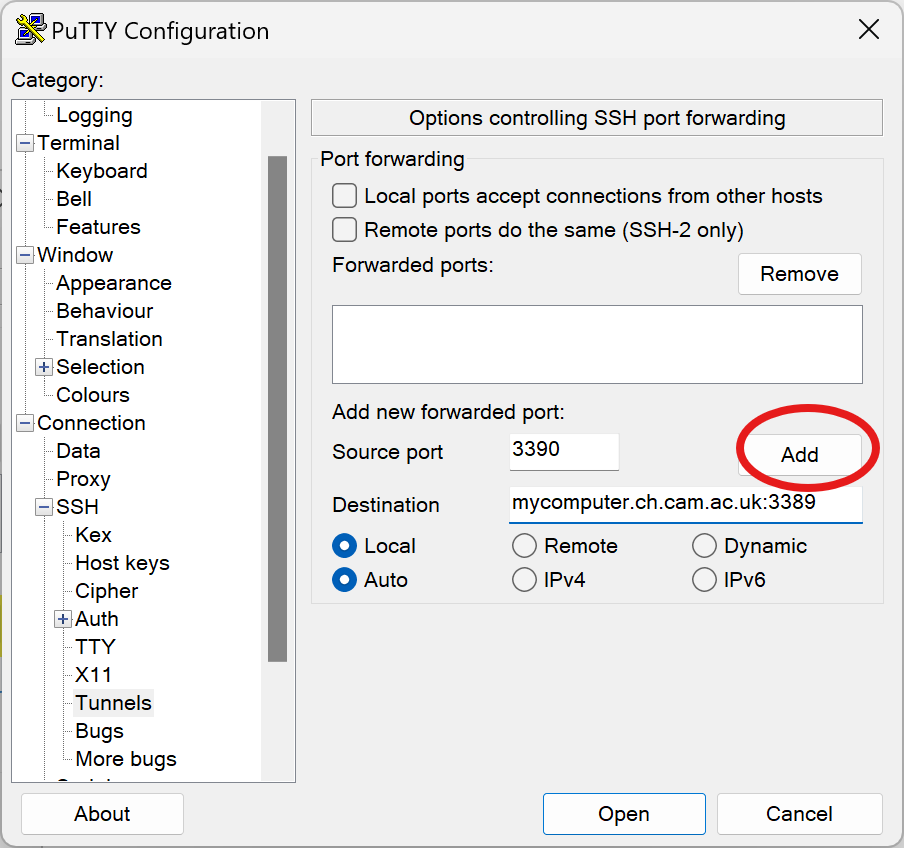
Task: Select the Window category label
Action: coord(75,255)
